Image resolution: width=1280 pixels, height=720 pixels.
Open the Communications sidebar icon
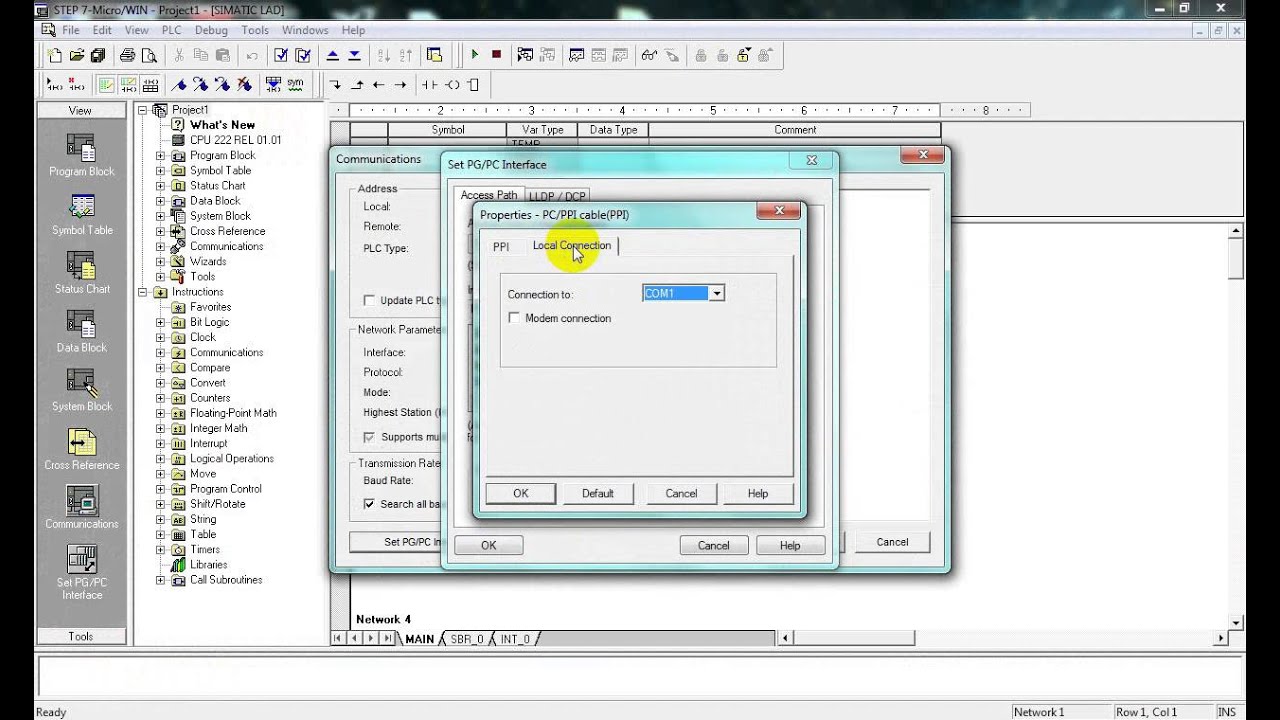82,508
